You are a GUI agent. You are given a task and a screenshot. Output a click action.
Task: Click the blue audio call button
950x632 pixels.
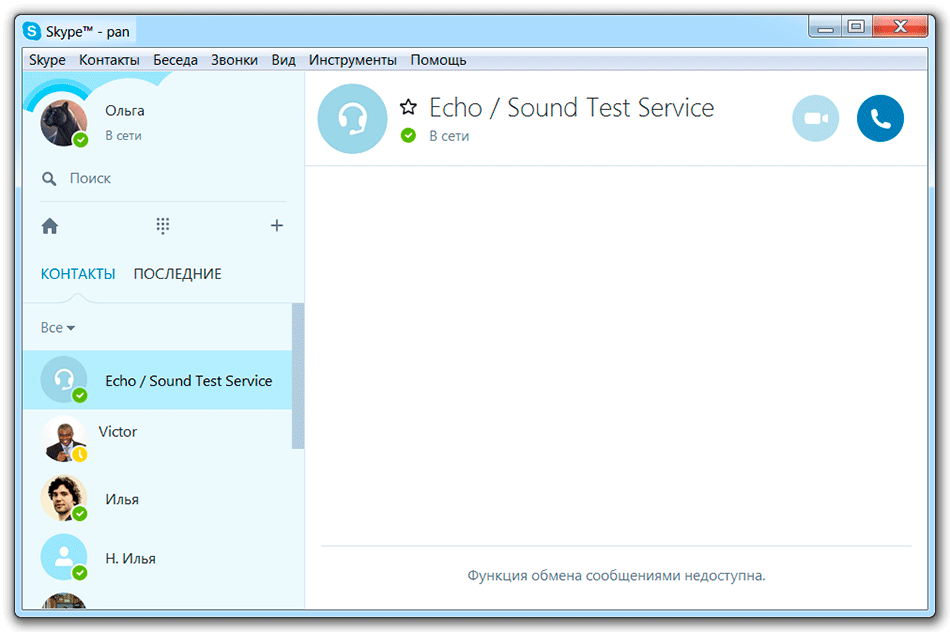(880, 119)
